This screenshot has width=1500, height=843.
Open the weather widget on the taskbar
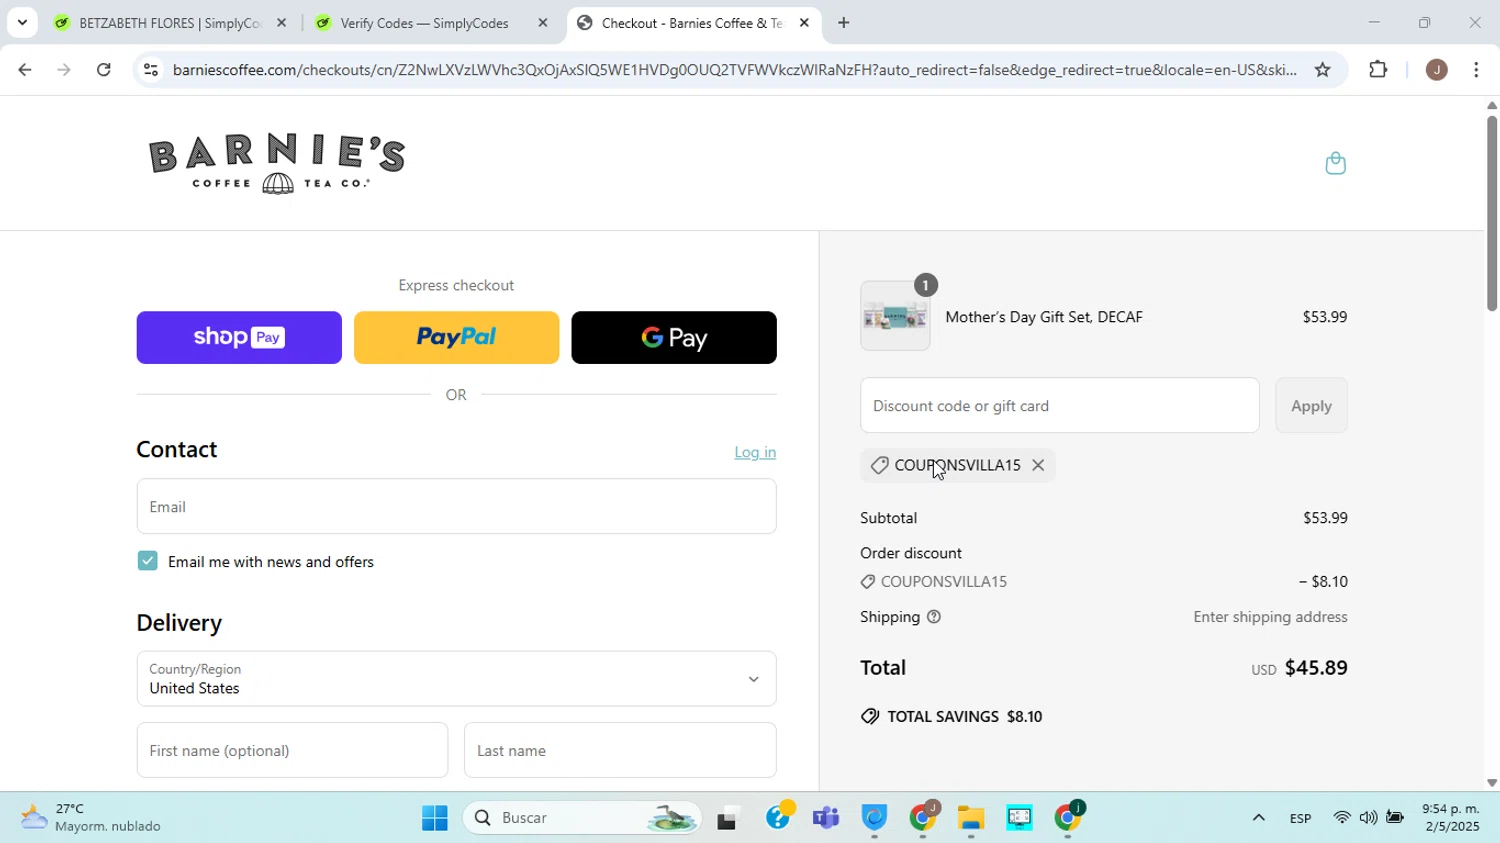coord(92,818)
